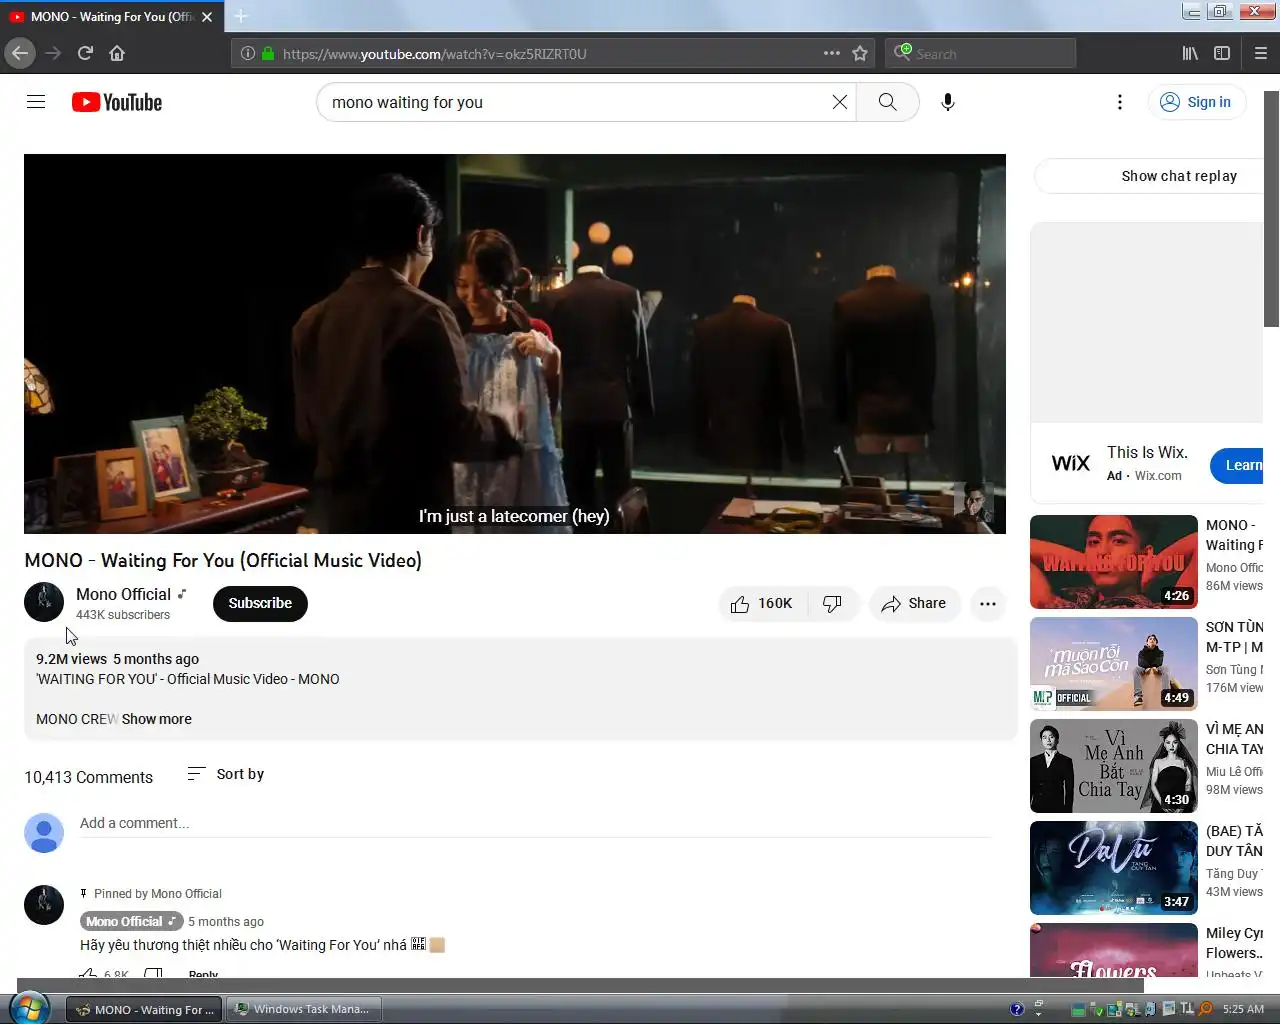This screenshot has width=1280, height=1024.
Task: Click help icon in system tray
Action: point(1017,1009)
